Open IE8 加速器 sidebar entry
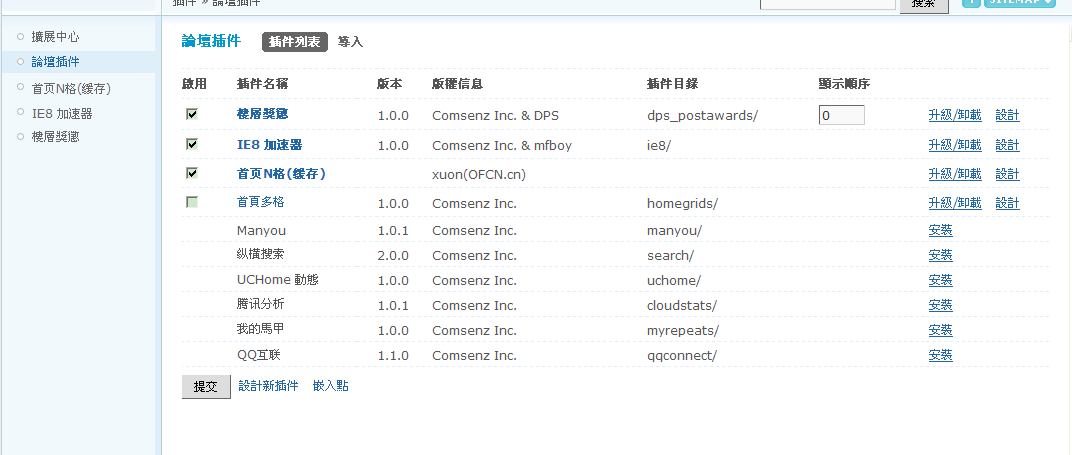Screen dimensions: 1072x455 click(62, 113)
